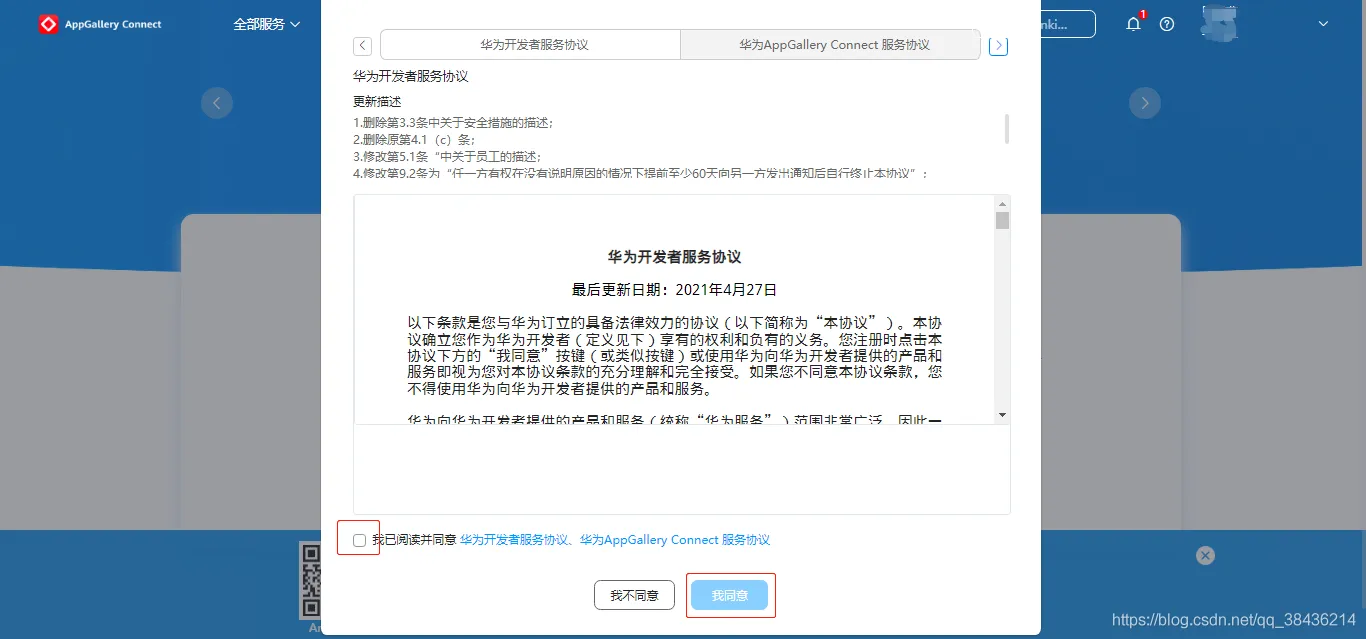Click the AppGallery Connect logo

[x=100, y=24]
